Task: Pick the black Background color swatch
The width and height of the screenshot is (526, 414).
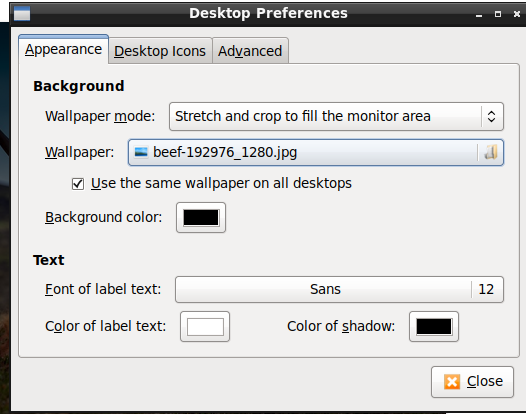Action: [201, 217]
